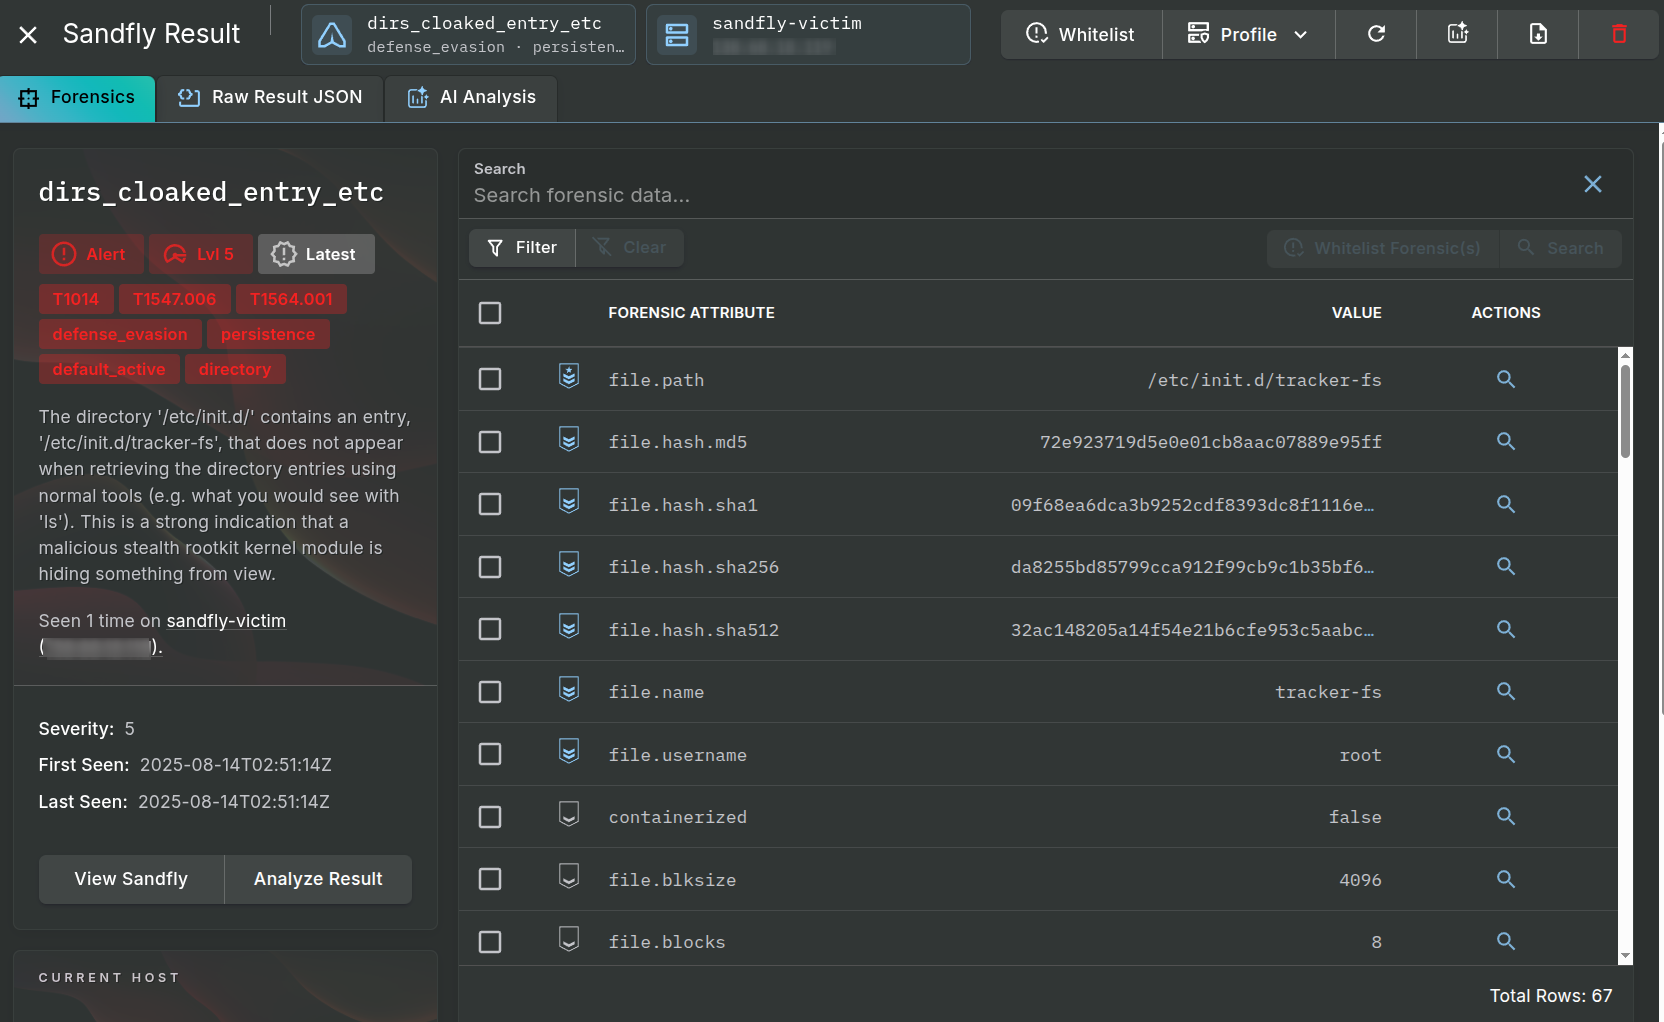Click the empty shield icon beside containerized
The image size is (1664, 1022).
click(x=569, y=814)
